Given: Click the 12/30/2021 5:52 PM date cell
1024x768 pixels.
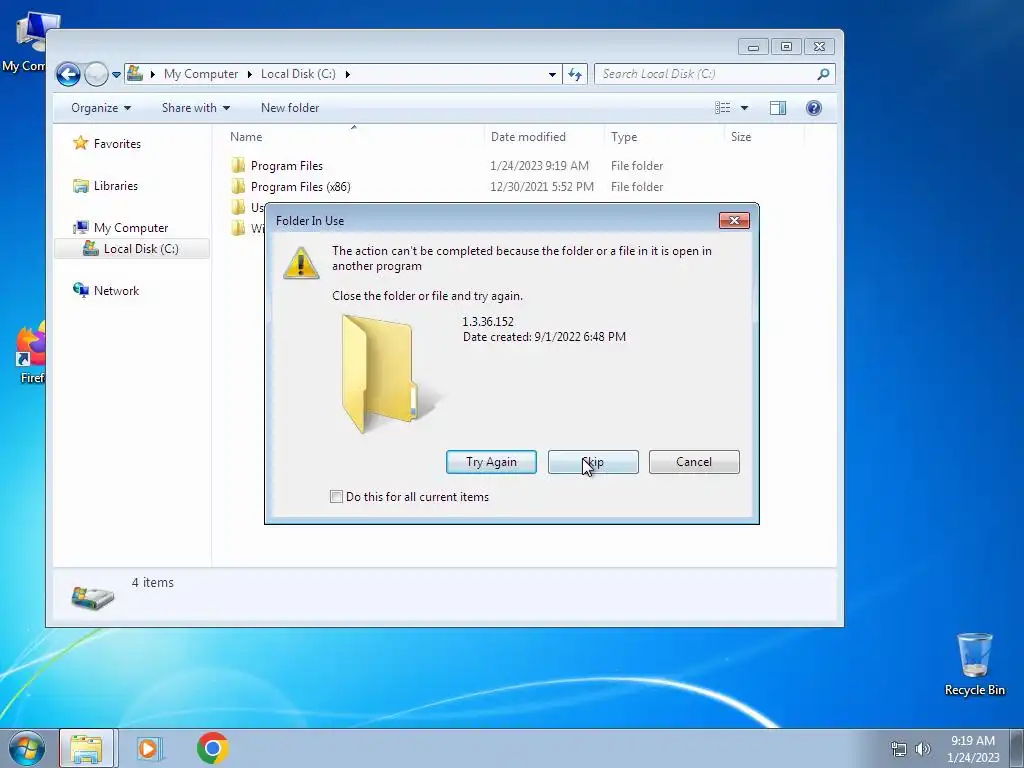Looking at the screenshot, I should [x=542, y=187].
